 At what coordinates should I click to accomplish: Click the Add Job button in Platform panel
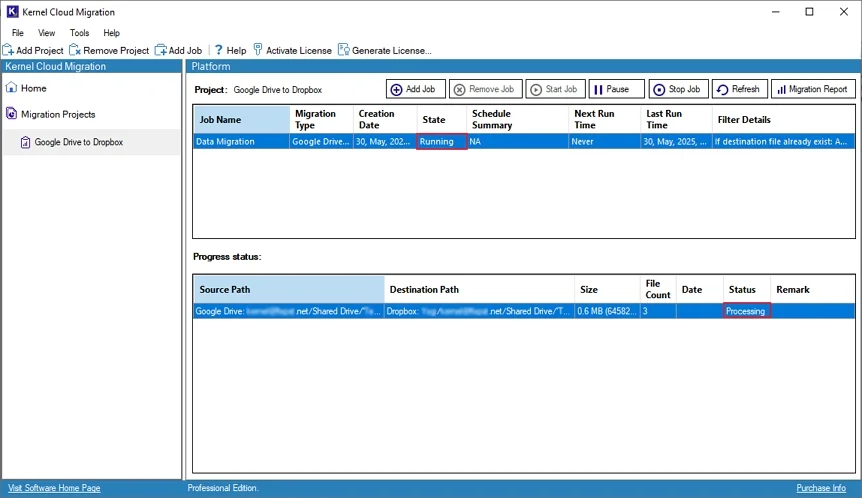[x=416, y=89]
